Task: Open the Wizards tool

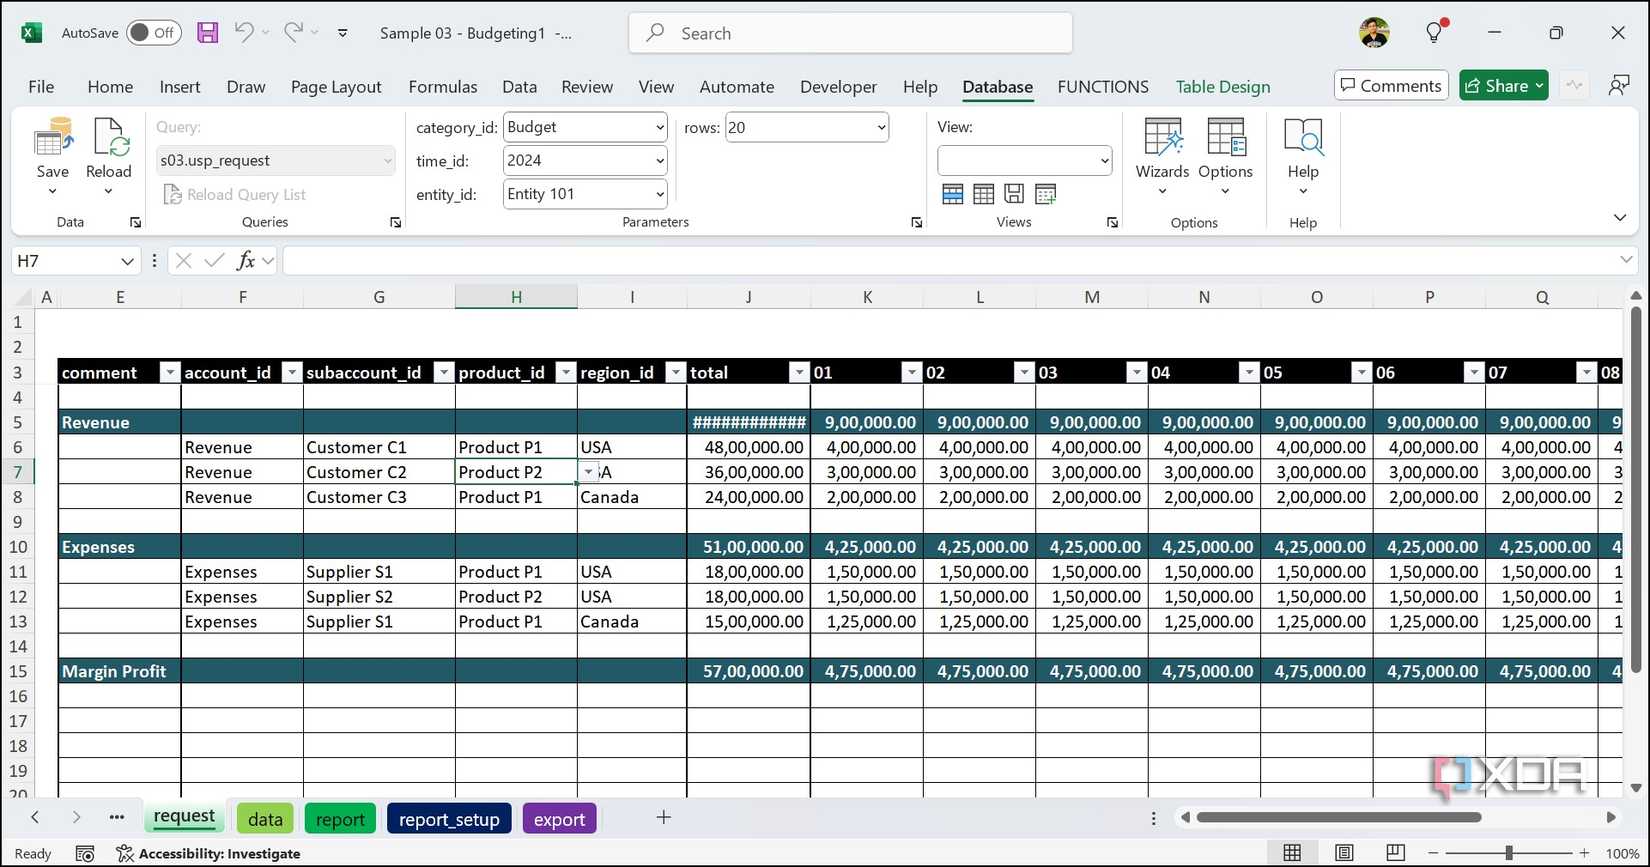Action: tap(1163, 138)
